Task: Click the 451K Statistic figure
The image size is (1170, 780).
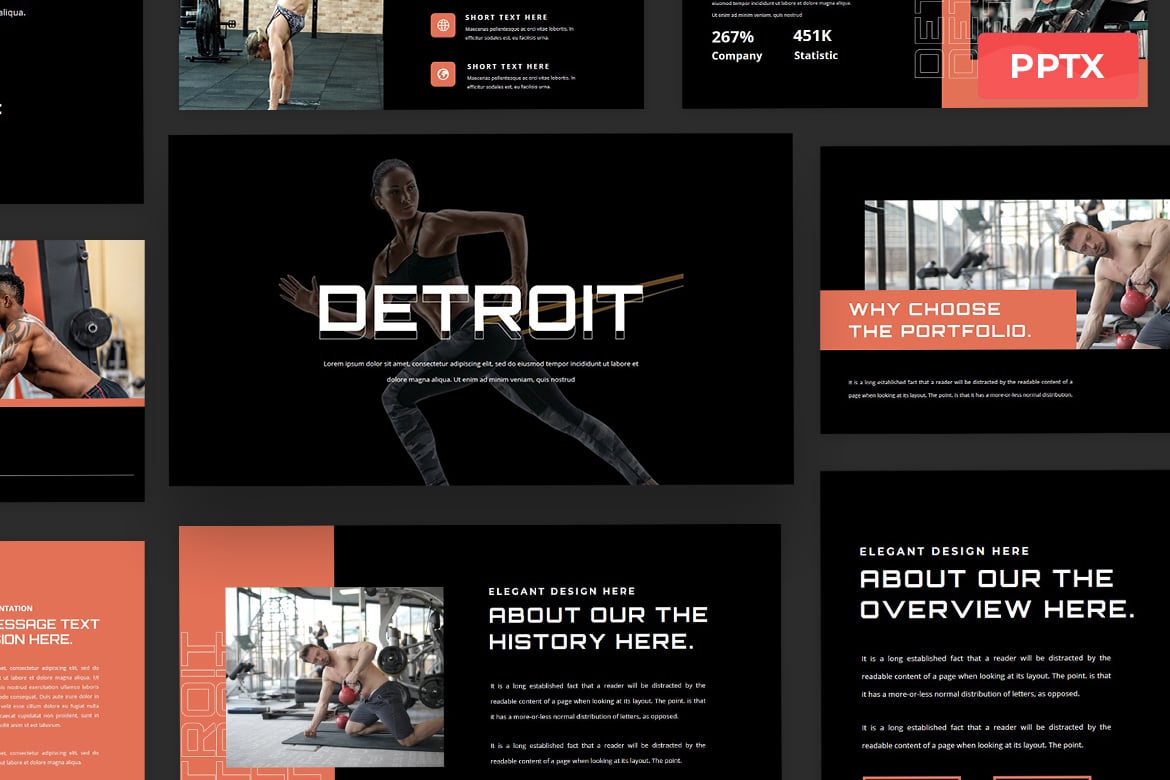Action: [x=815, y=44]
